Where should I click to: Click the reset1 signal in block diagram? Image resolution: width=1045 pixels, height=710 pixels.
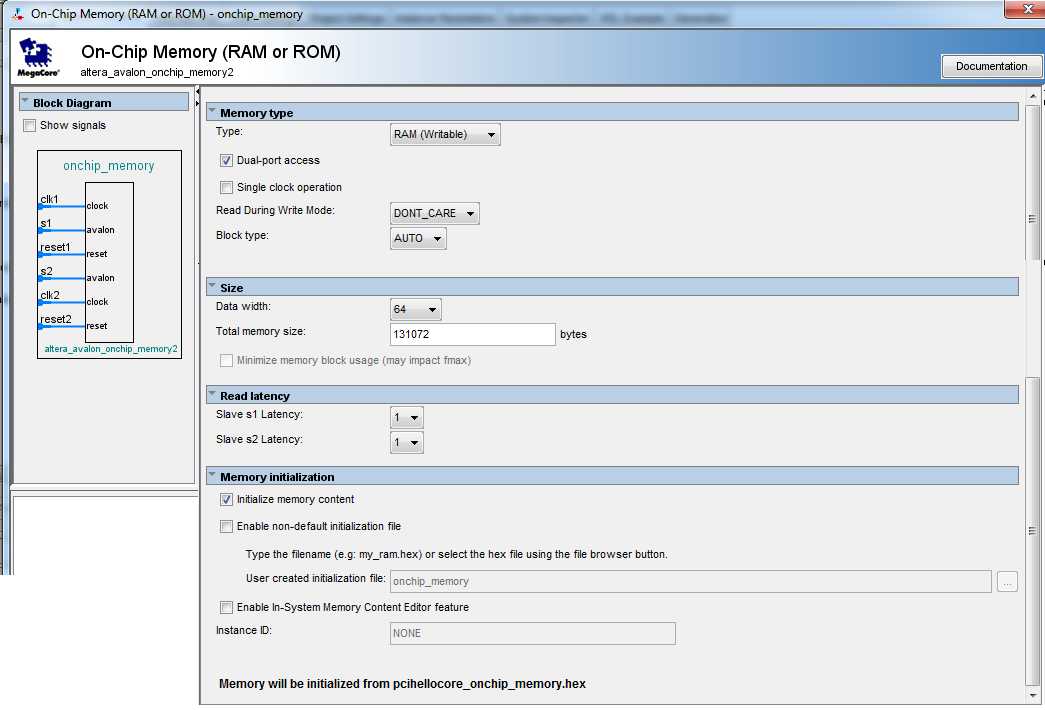(x=55, y=247)
